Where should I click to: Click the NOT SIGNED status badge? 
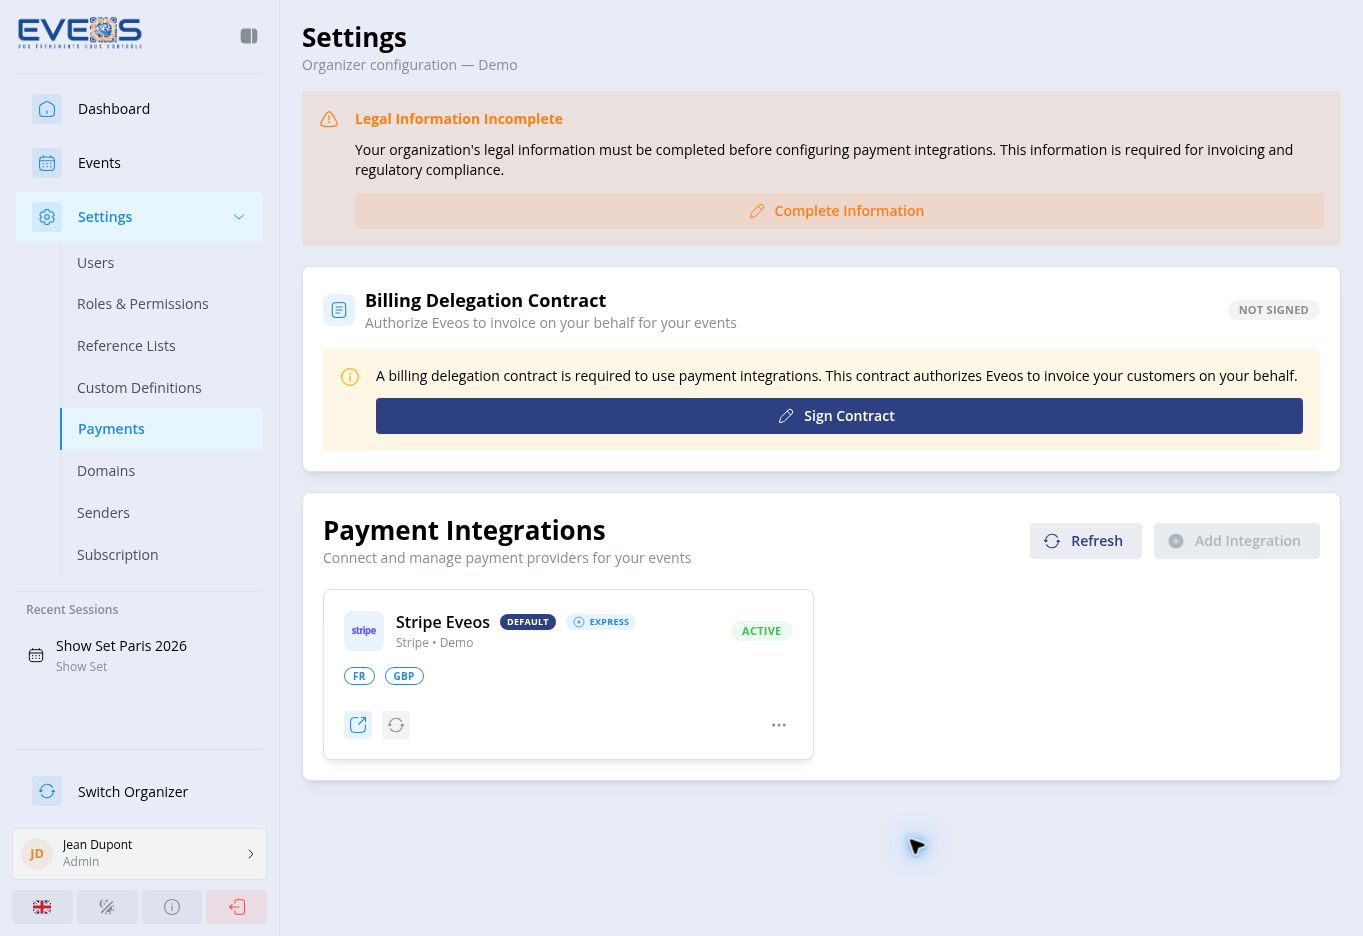(x=1273, y=310)
